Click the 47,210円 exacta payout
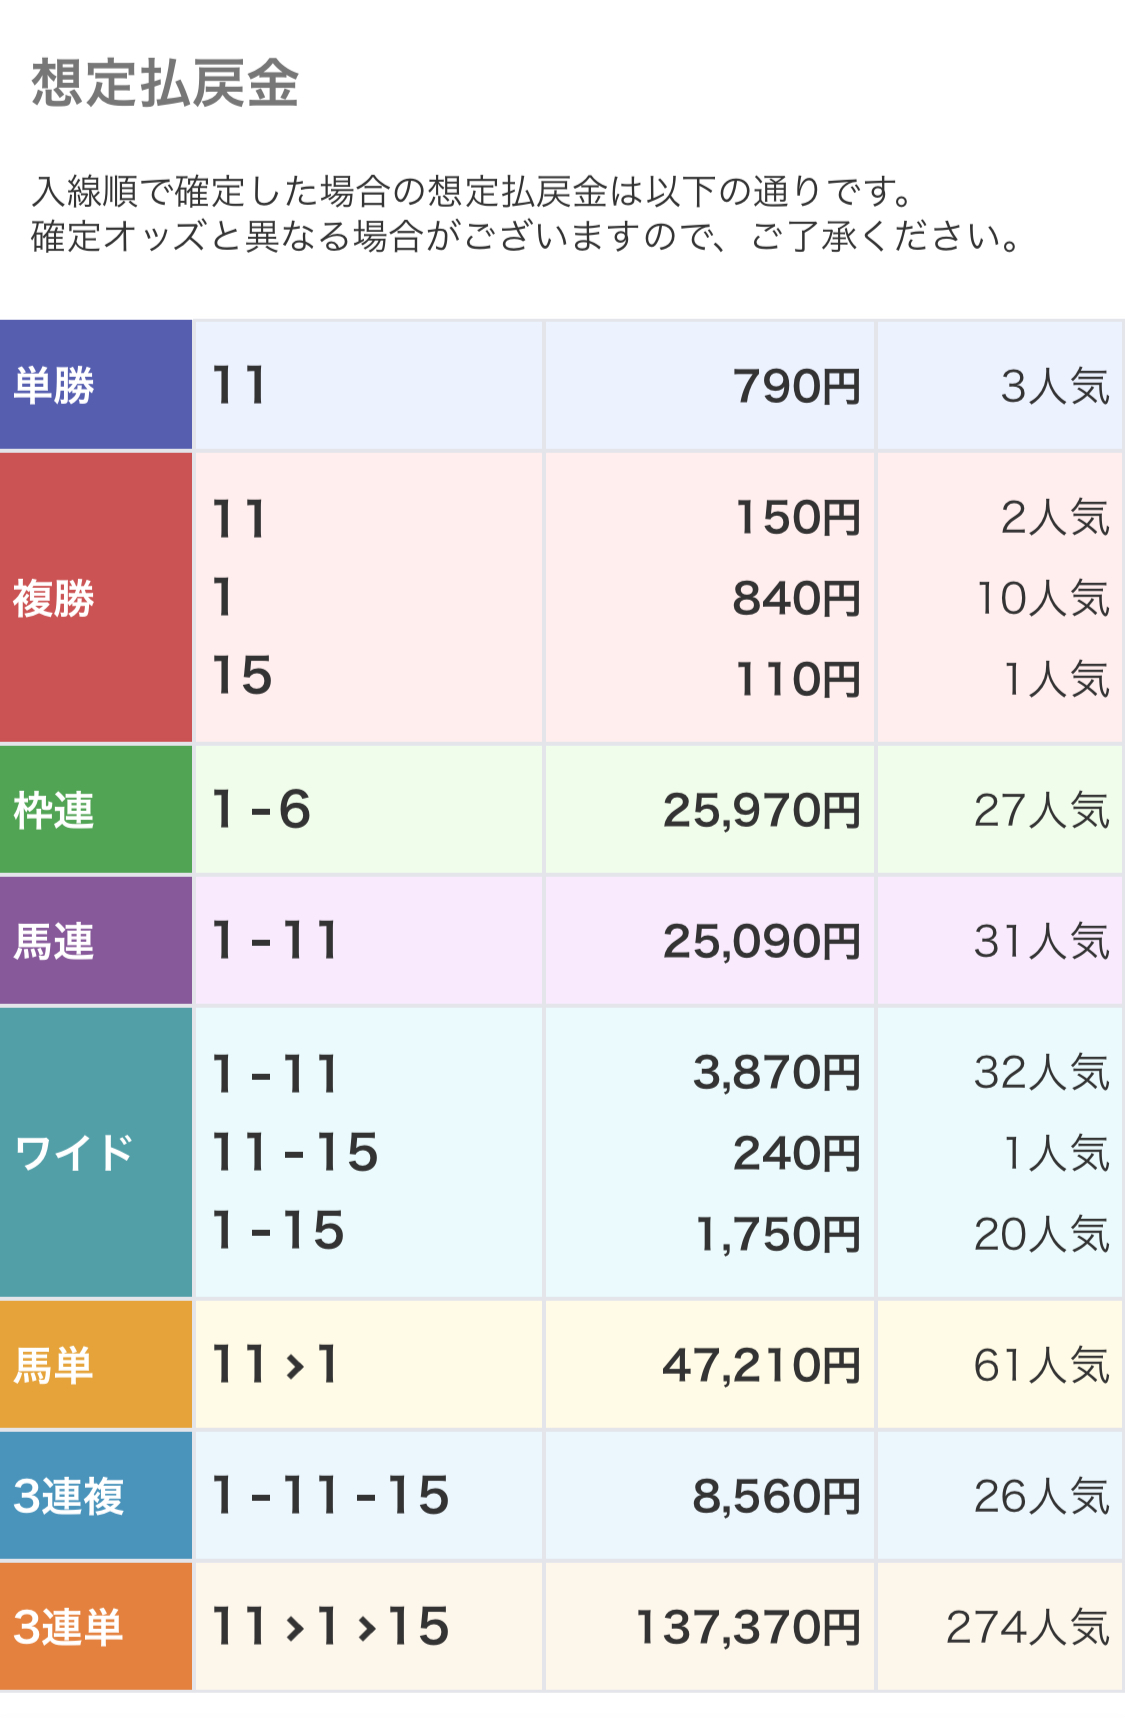The width and height of the screenshot is (1125, 1718). click(x=761, y=1366)
